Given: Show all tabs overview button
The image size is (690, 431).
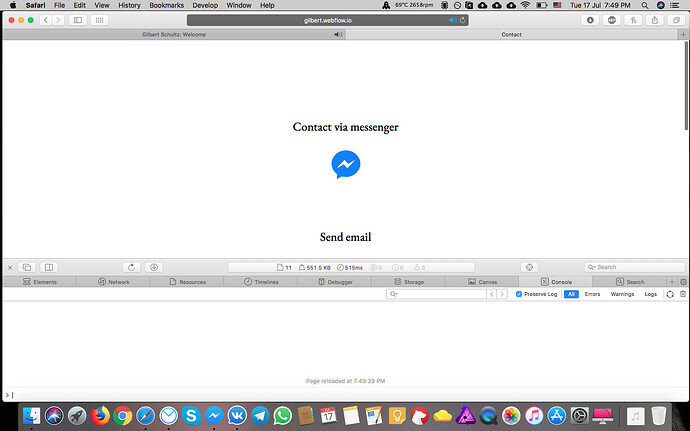Looking at the screenshot, I should click(676, 20).
